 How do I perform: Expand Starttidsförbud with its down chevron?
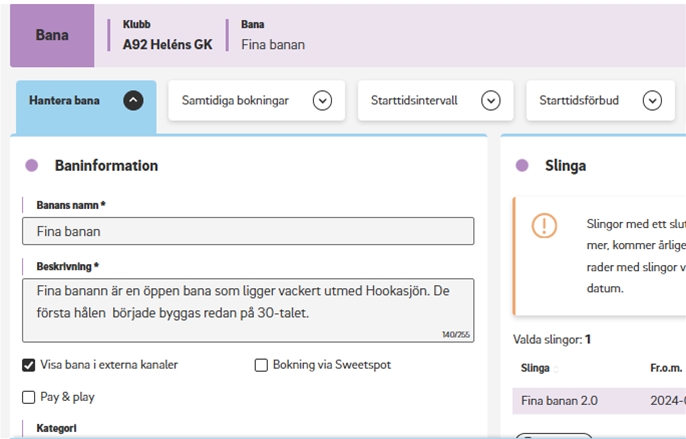[652, 100]
